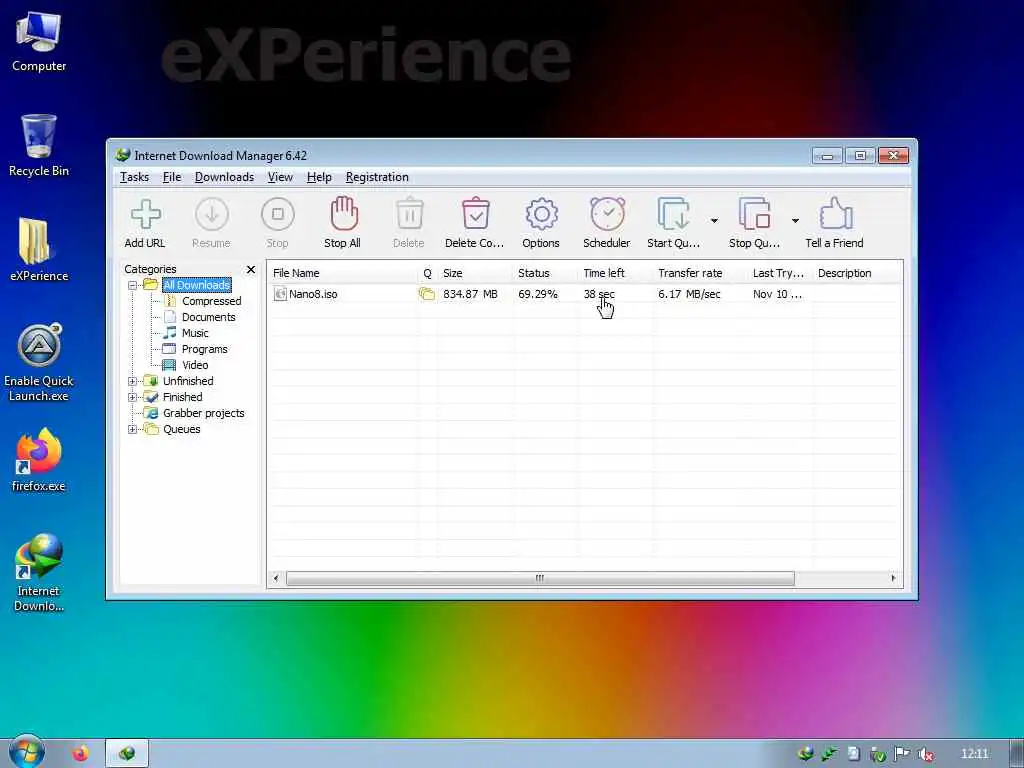Click the queue icon for Nano8.iso

426,294
